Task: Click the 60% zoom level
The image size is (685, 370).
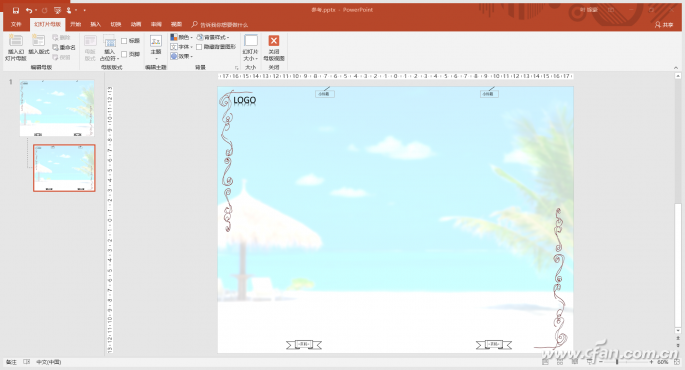Action: [x=663, y=362]
